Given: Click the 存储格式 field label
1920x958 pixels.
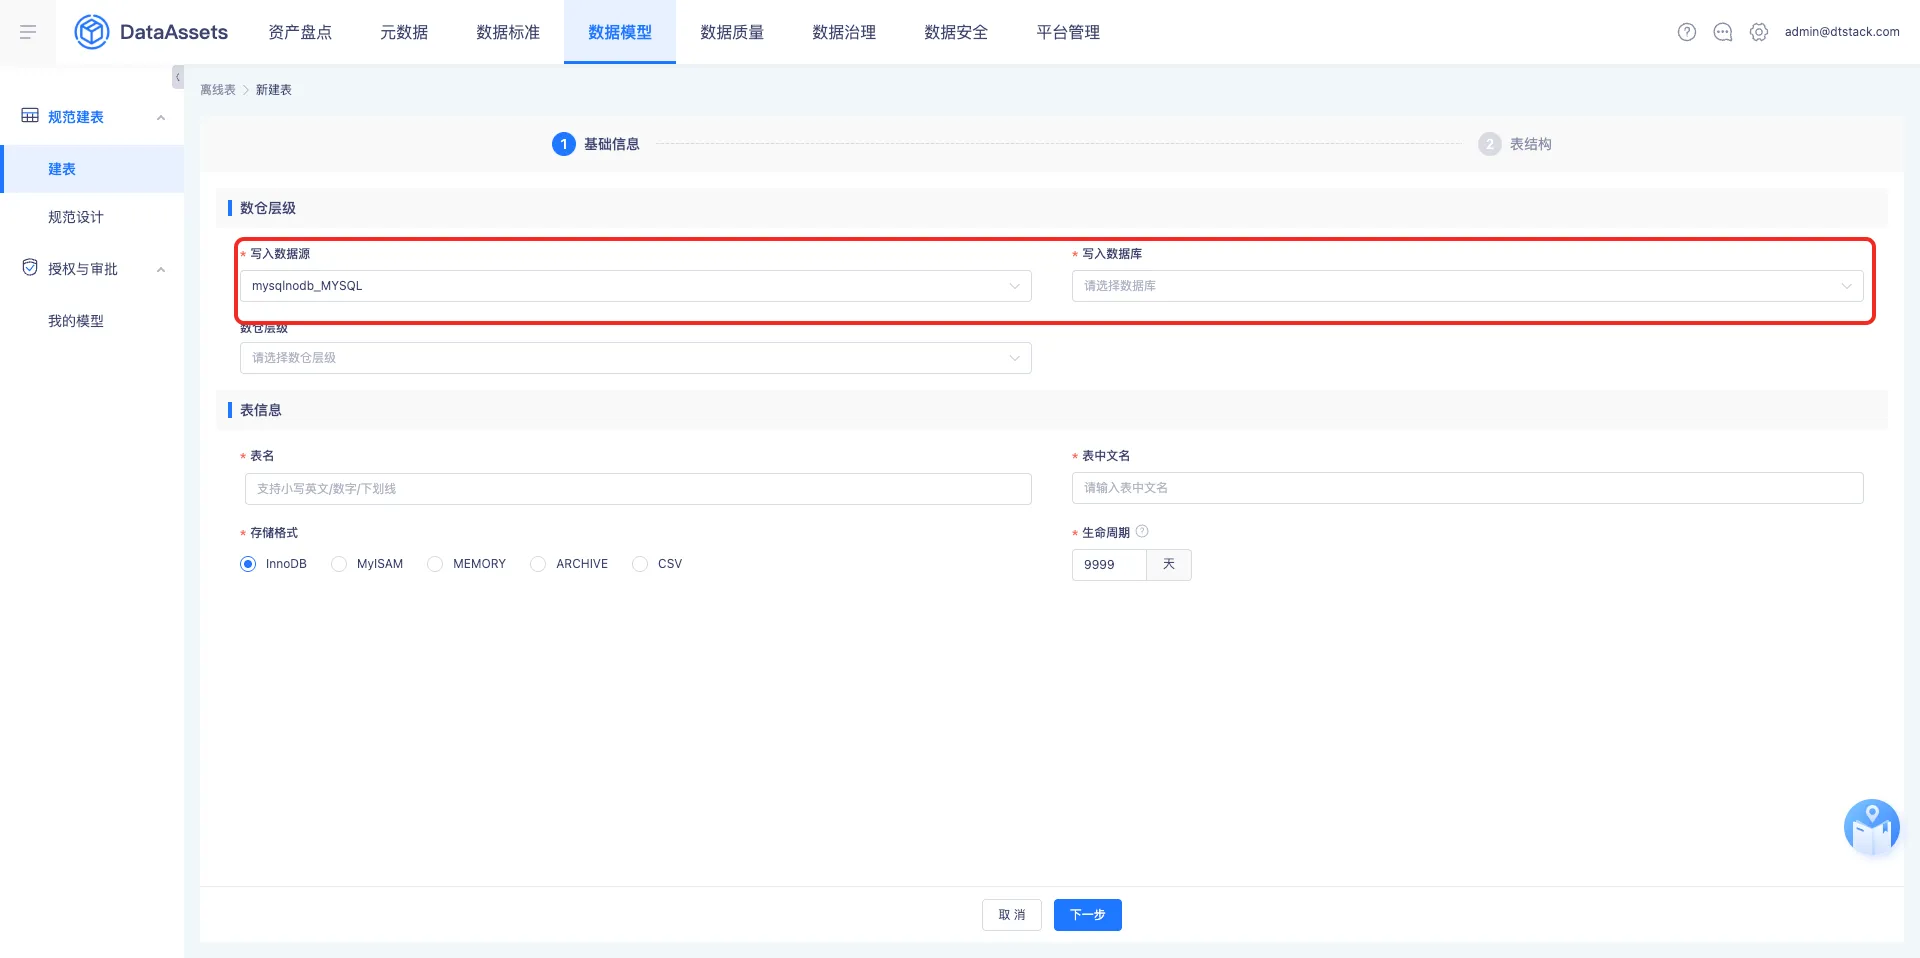Looking at the screenshot, I should [x=274, y=533].
